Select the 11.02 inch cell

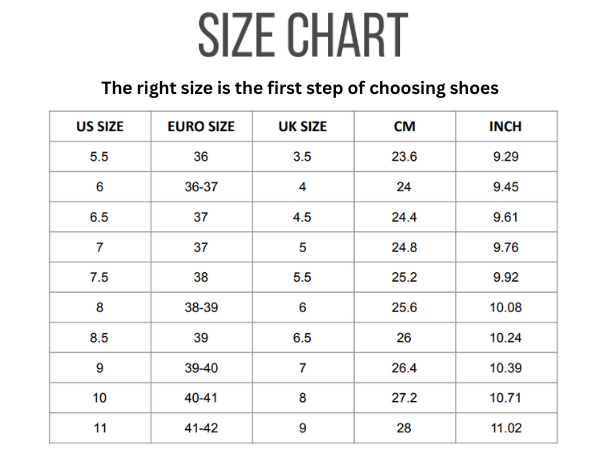pyautogui.click(x=505, y=428)
